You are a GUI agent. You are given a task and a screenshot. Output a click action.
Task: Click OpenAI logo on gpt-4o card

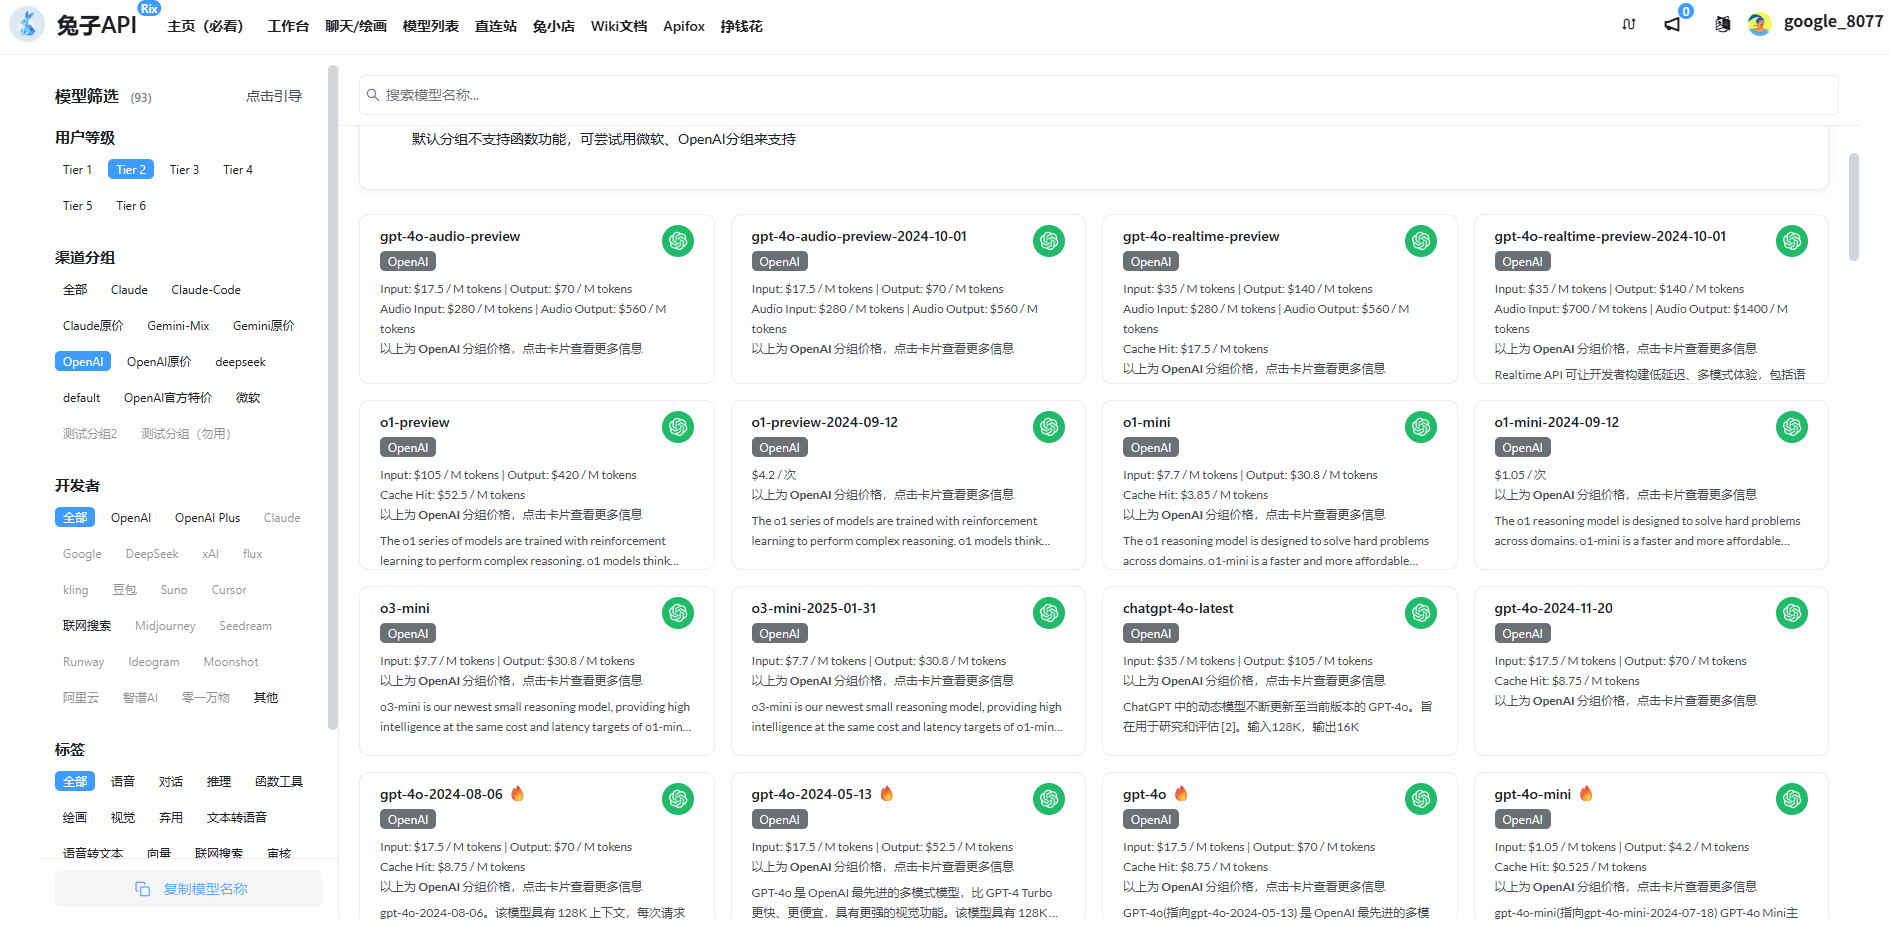point(1421,799)
